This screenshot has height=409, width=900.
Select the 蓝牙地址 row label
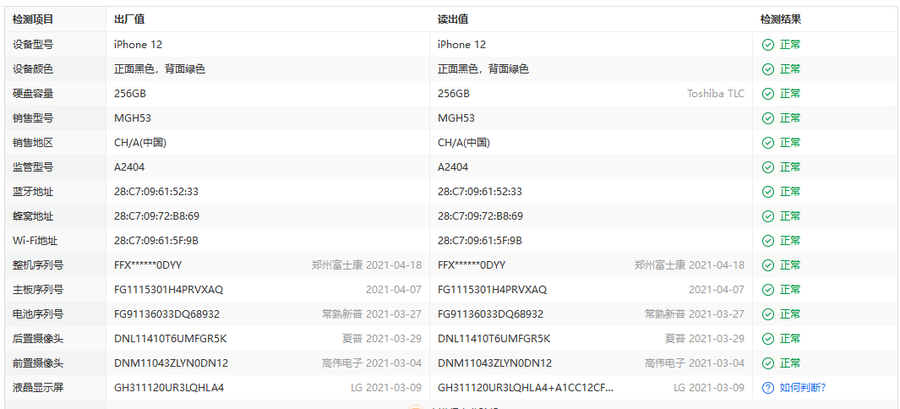tap(33, 192)
